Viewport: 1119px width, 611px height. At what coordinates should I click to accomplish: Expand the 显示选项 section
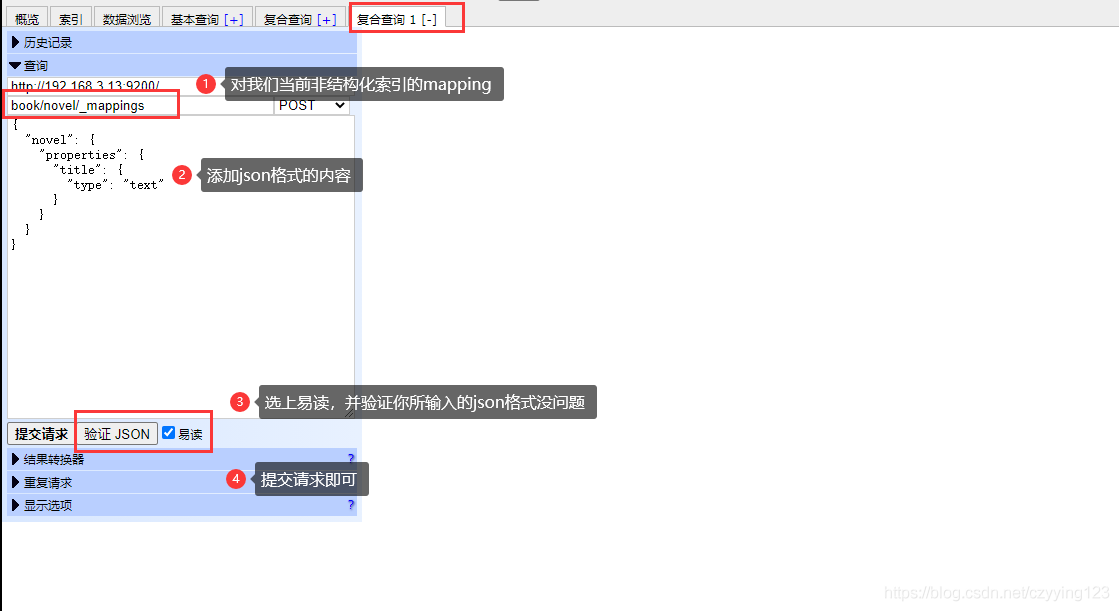pyautogui.click(x=182, y=505)
